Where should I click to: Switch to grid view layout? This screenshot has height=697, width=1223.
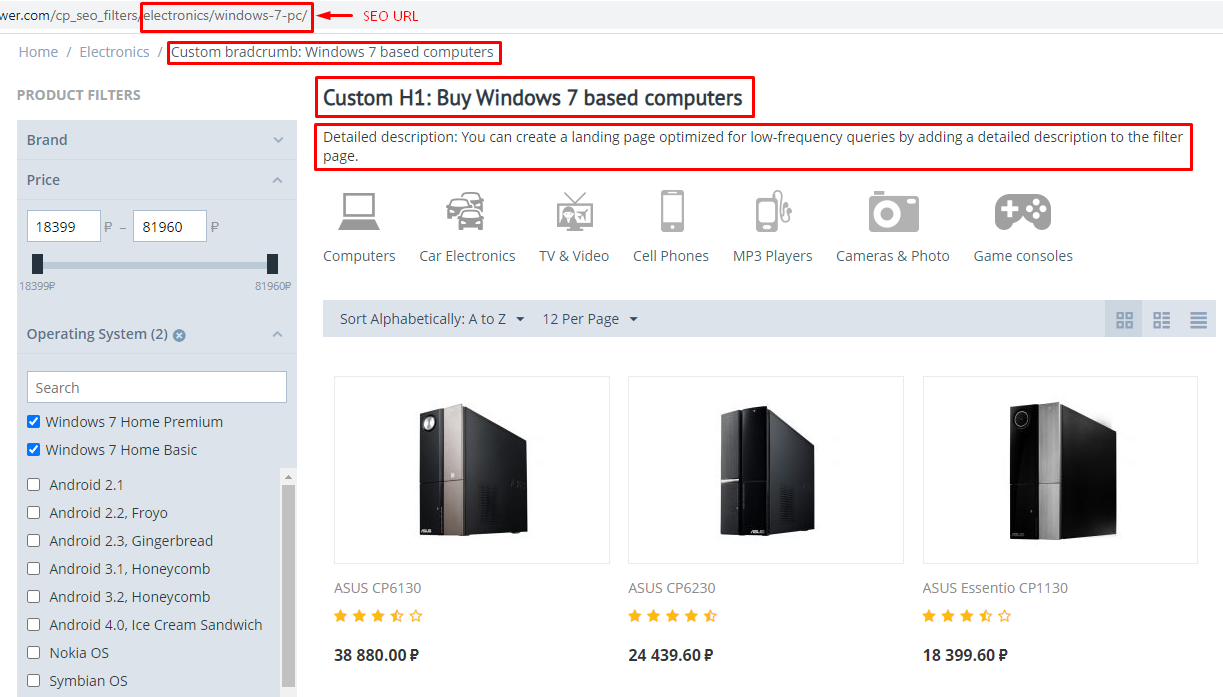1125,320
